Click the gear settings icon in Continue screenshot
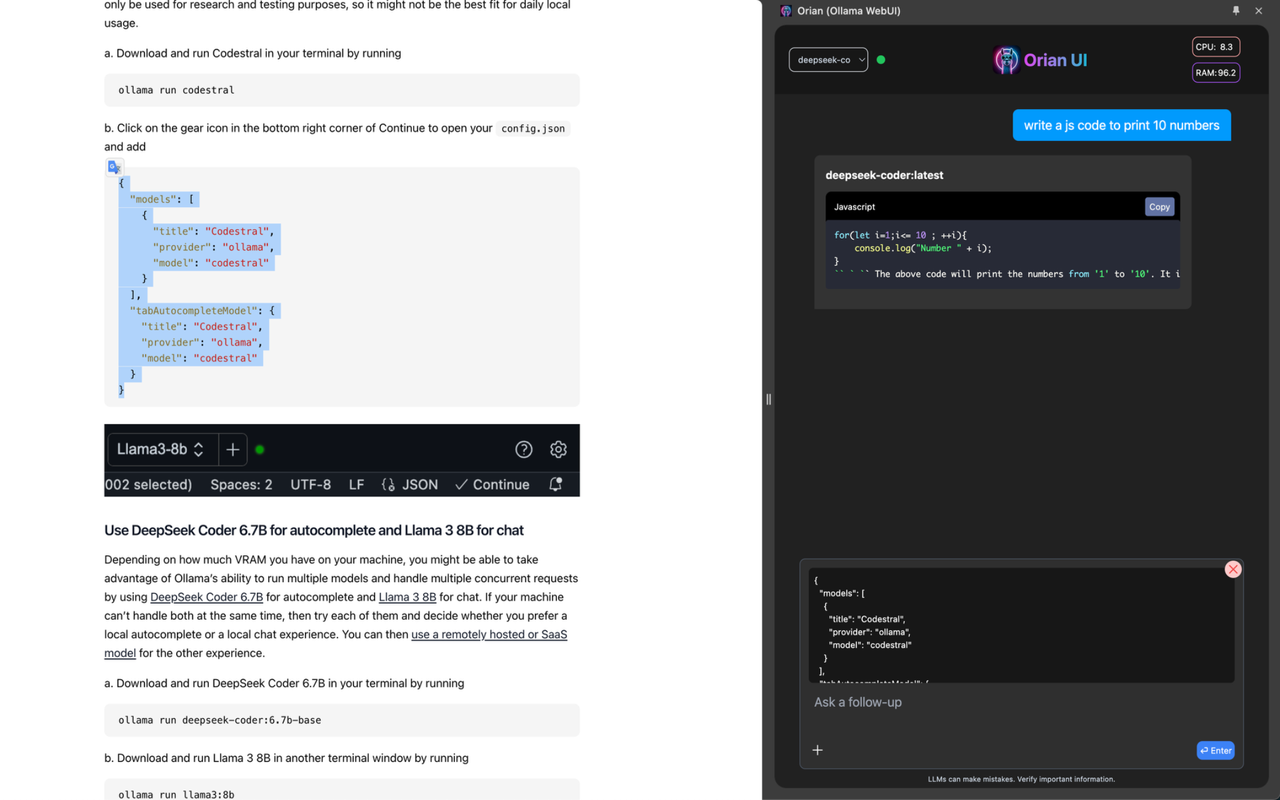Viewport: 1280px width, 800px height. click(558, 450)
